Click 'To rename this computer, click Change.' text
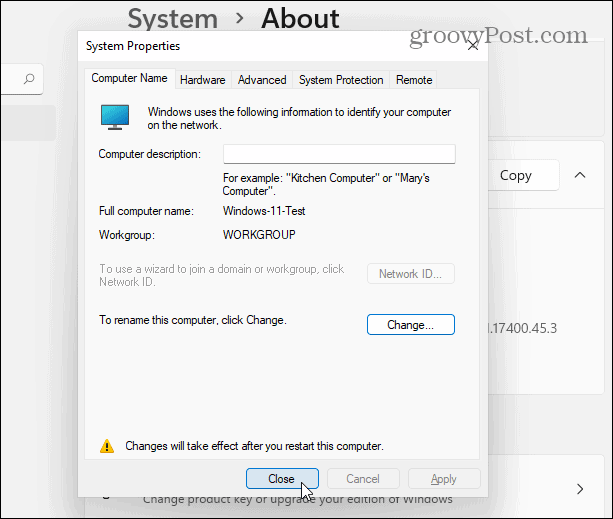The height and width of the screenshot is (519, 613). tap(193, 320)
